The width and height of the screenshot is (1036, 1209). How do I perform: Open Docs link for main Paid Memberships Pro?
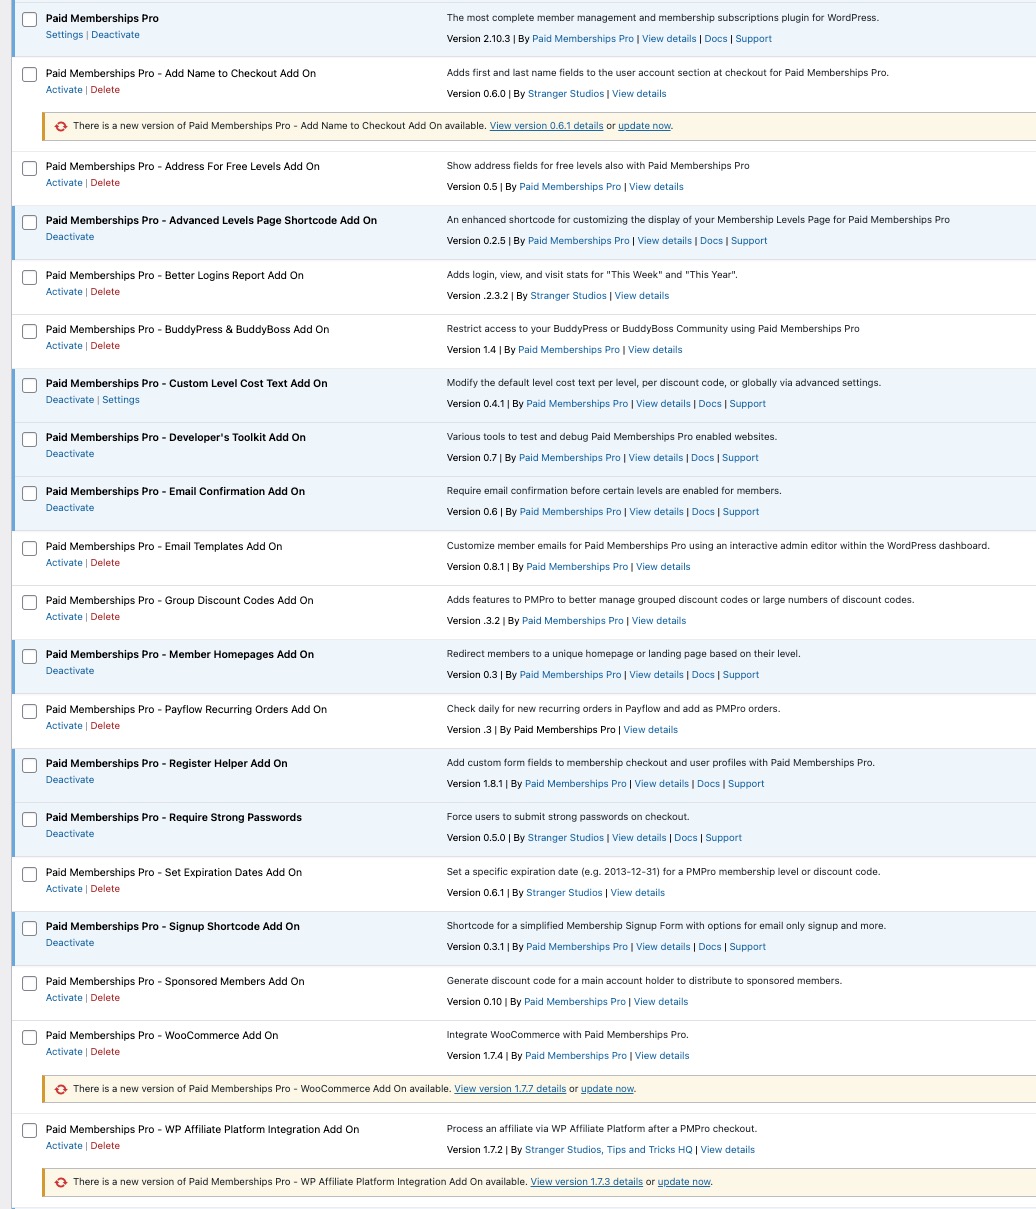click(716, 39)
